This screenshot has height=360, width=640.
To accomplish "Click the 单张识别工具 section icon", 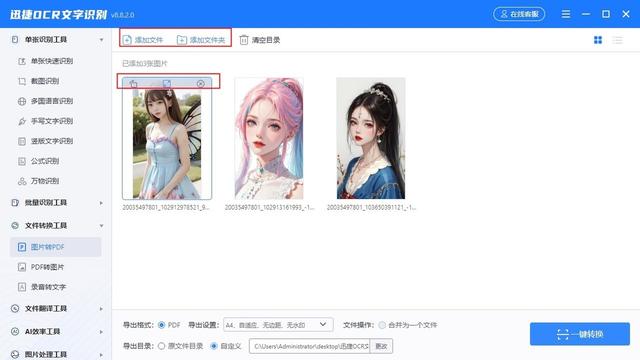I will click(15, 40).
